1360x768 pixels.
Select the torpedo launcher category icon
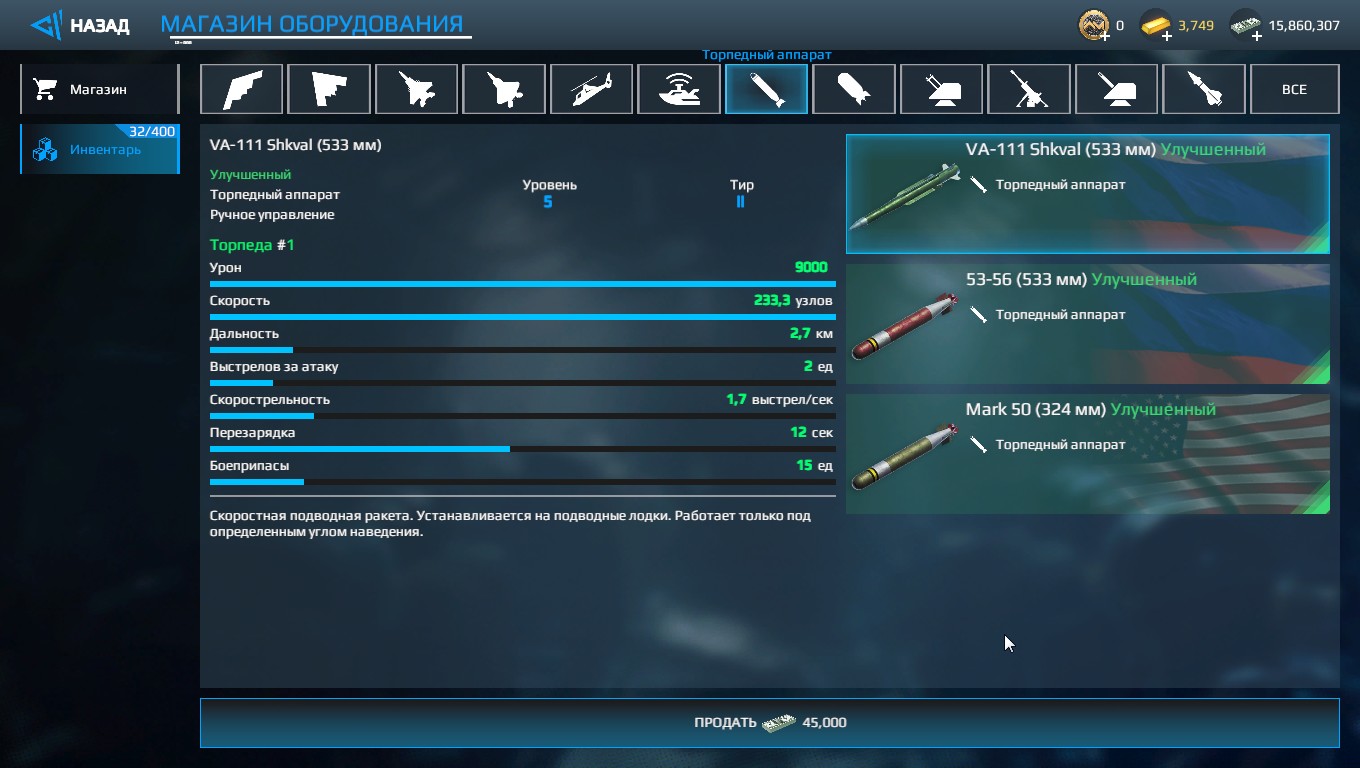pos(766,89)
